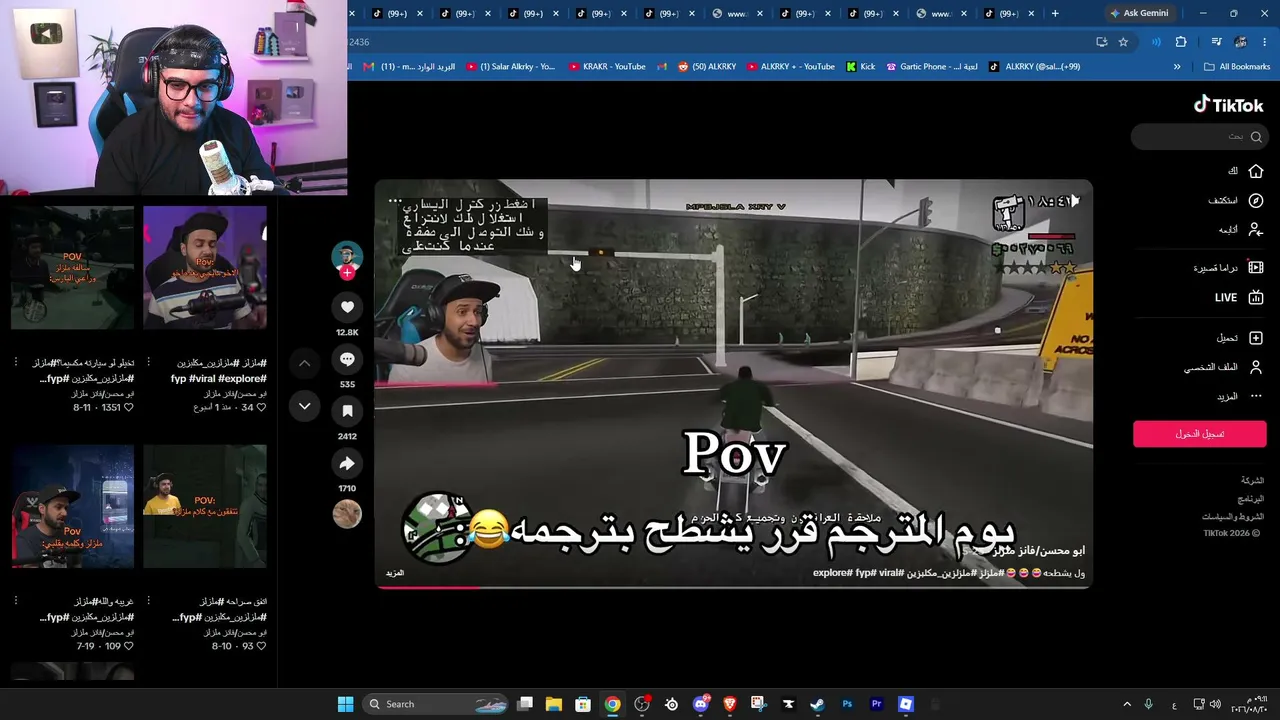Open the blue-lit thumbnail with the phone
Screen dimensions: 1280x720
(72, 507)
